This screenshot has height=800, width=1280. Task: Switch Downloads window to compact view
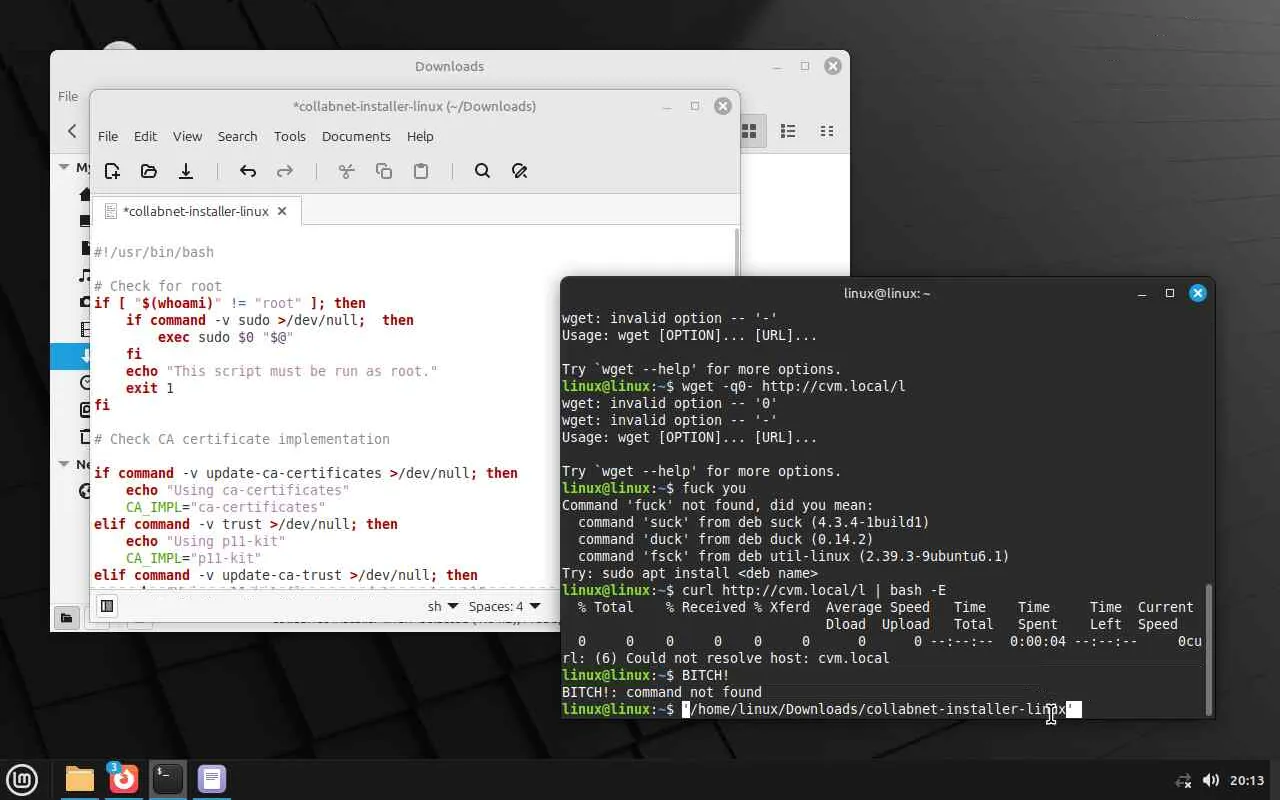(826, 131)
